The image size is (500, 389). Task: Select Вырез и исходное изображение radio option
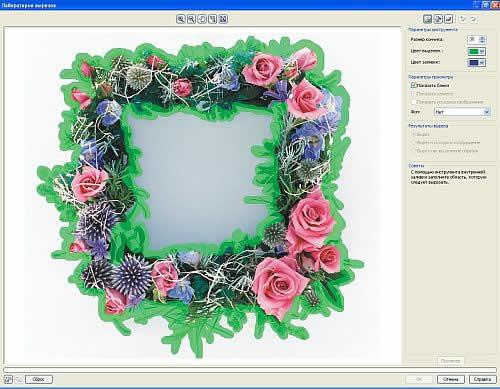coord(414,142)
